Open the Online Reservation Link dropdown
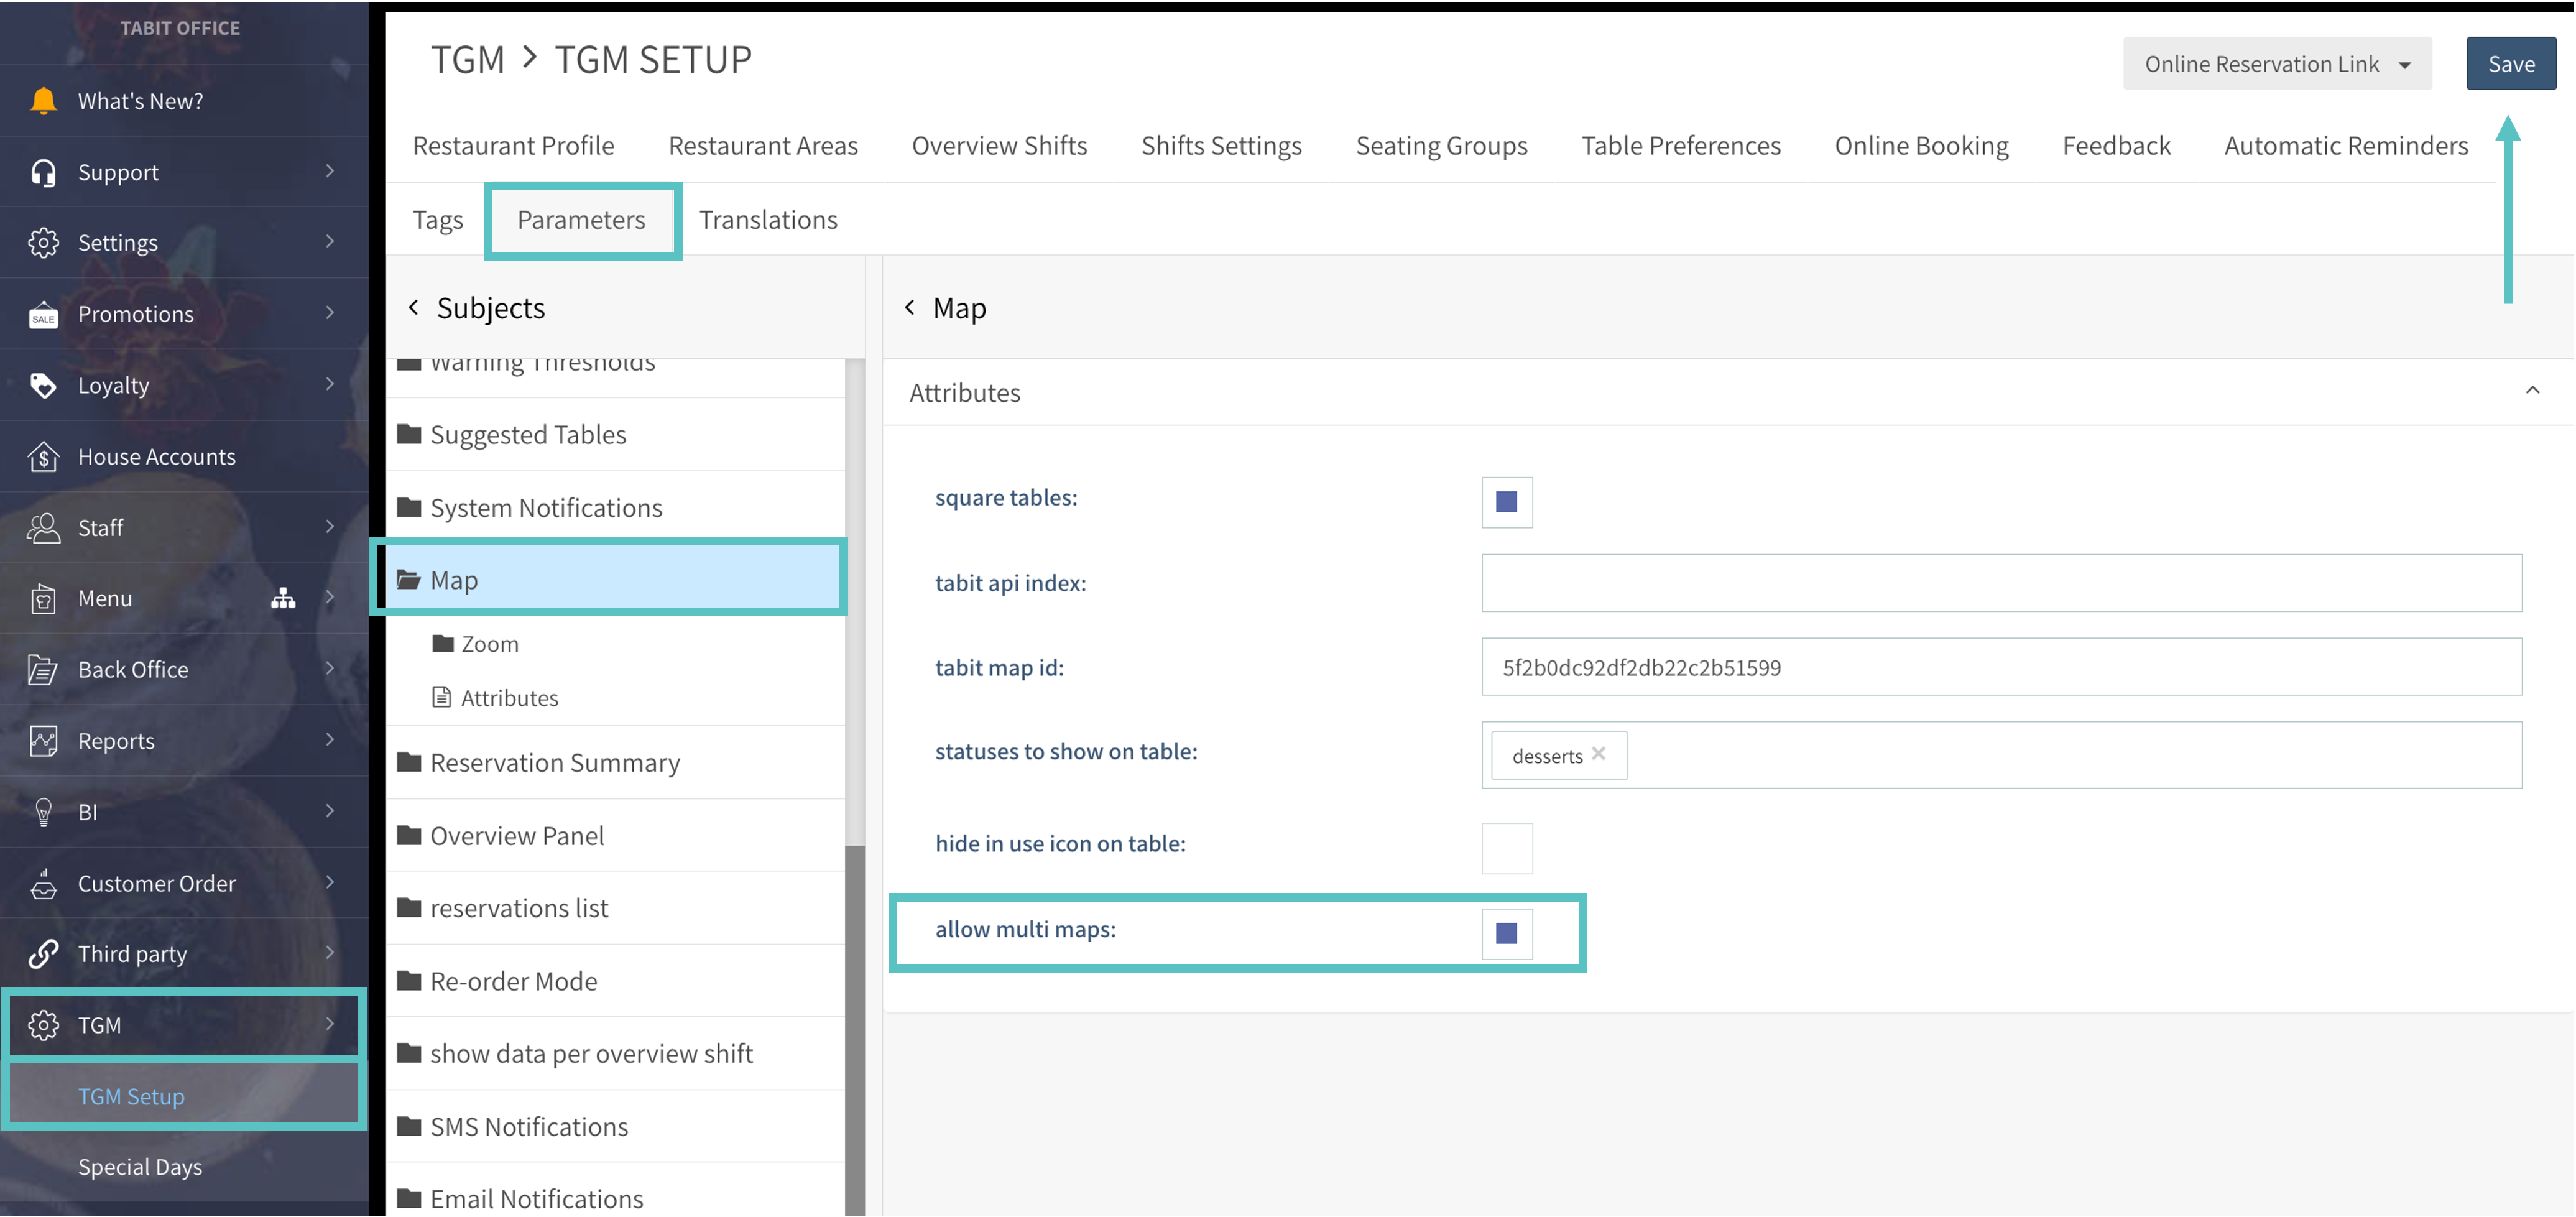 [2276, 64]
